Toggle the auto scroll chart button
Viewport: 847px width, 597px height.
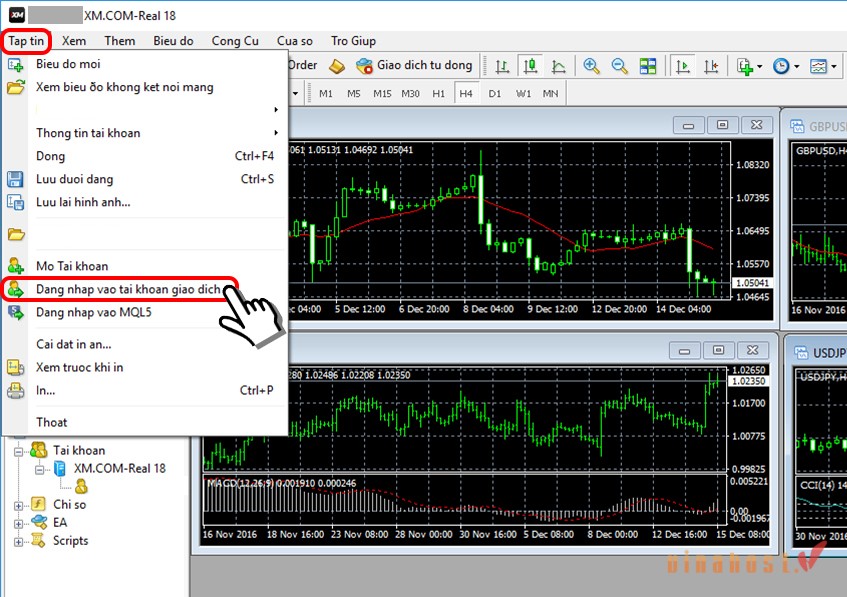[x=683, y=66]
